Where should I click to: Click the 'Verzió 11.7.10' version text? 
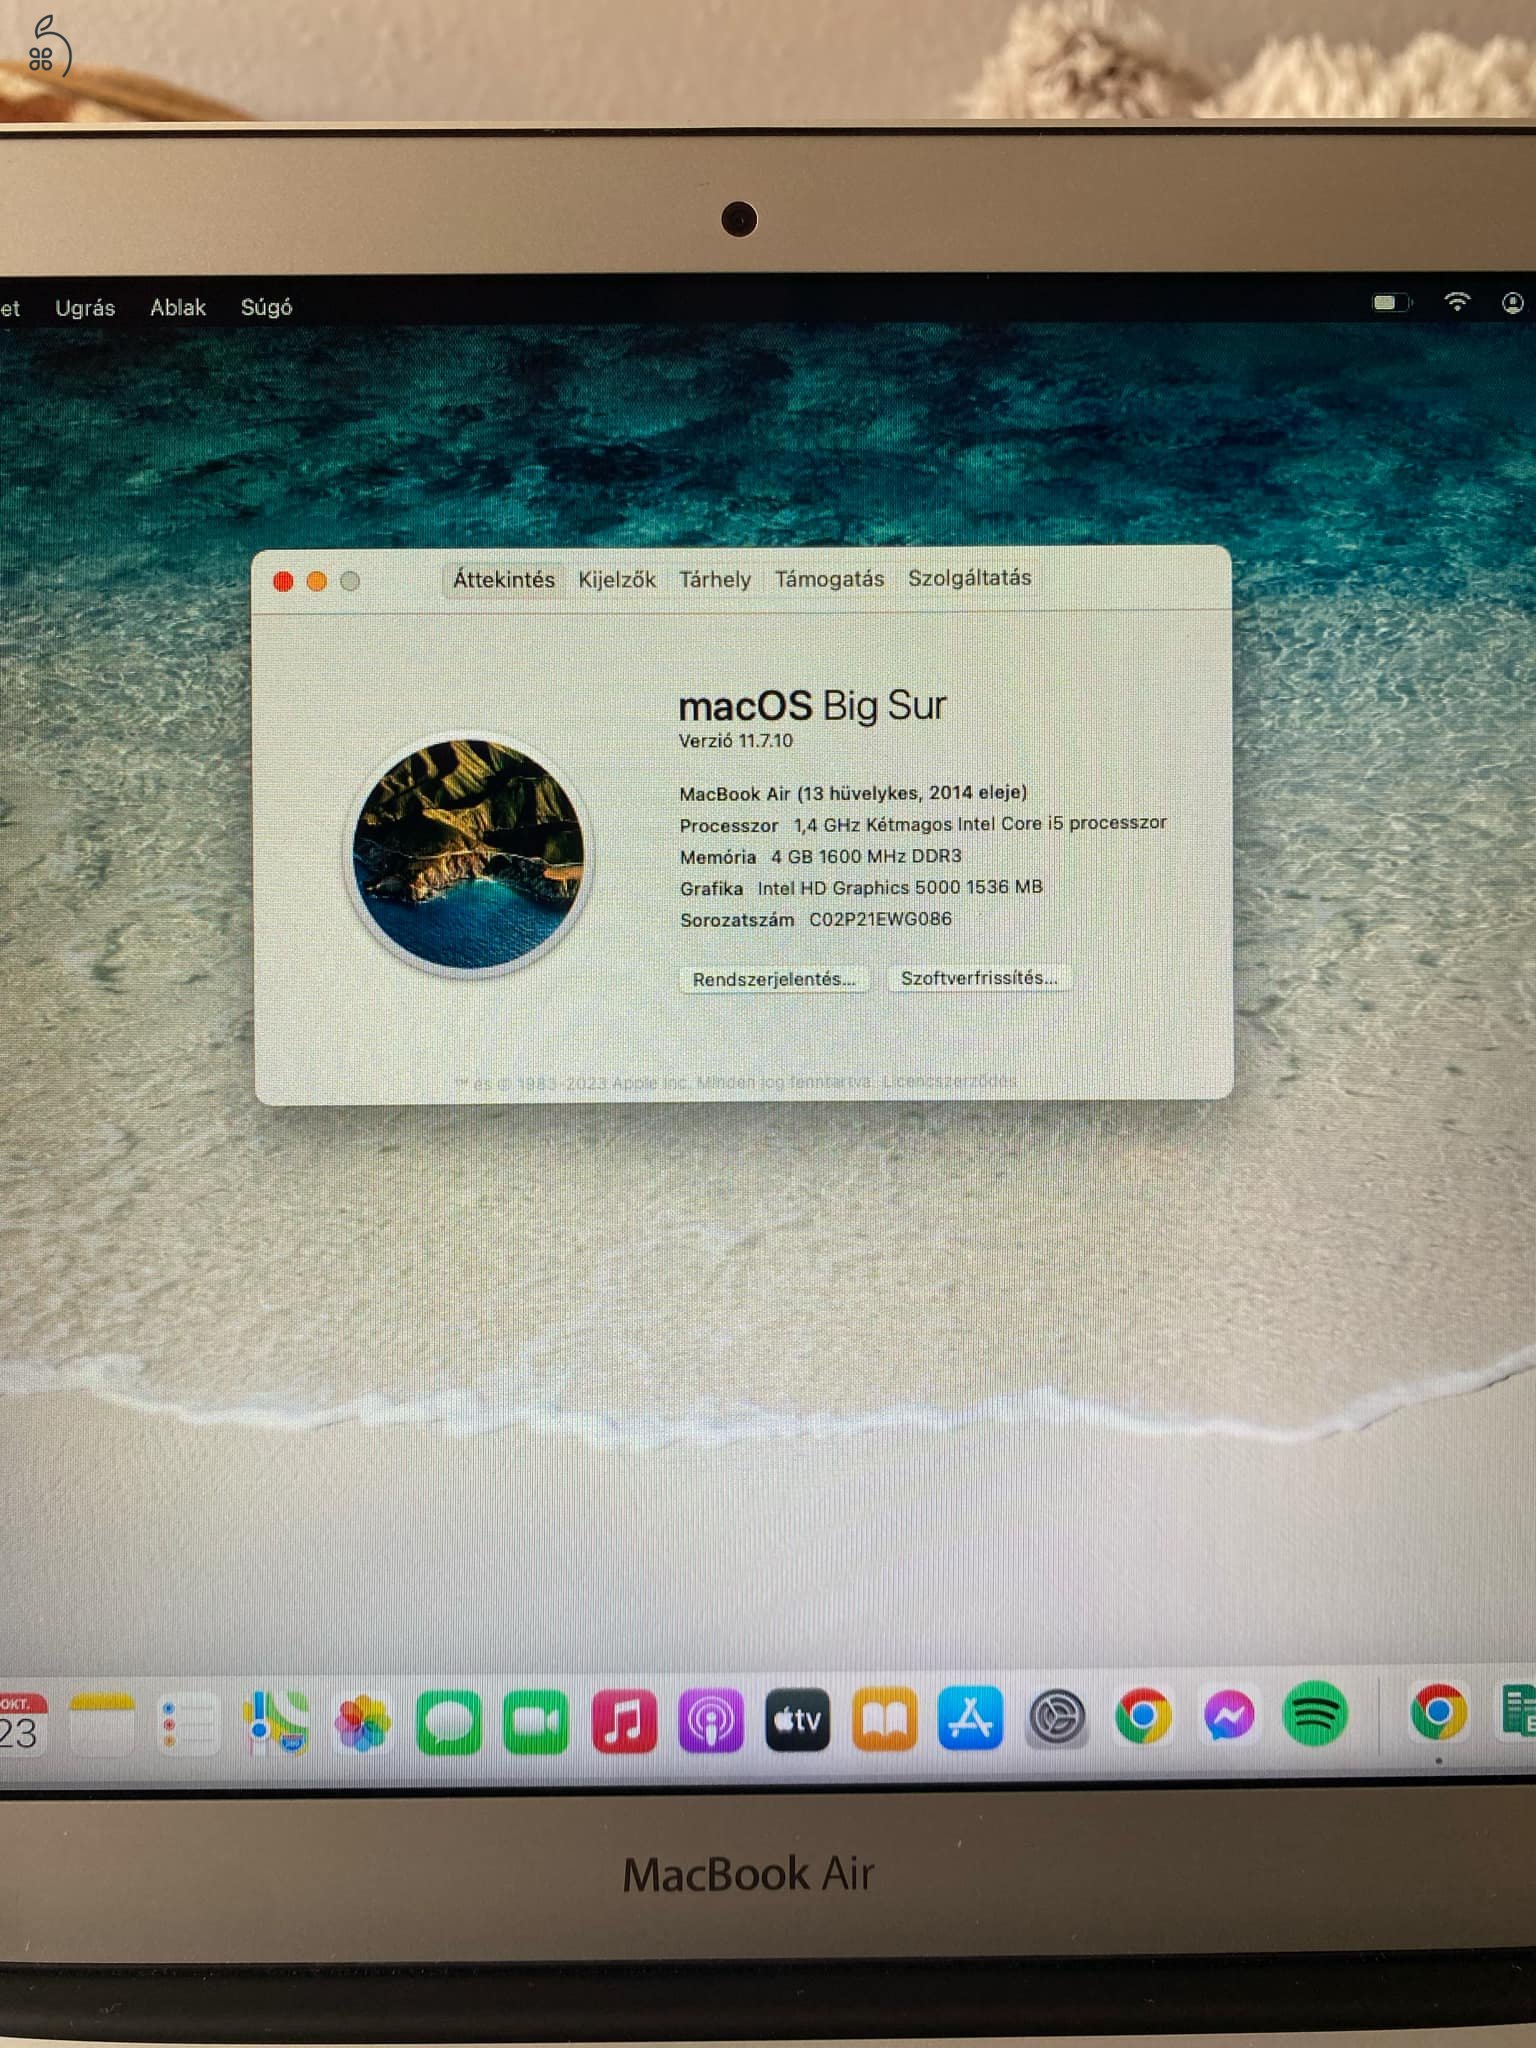[x=736, y=741]
